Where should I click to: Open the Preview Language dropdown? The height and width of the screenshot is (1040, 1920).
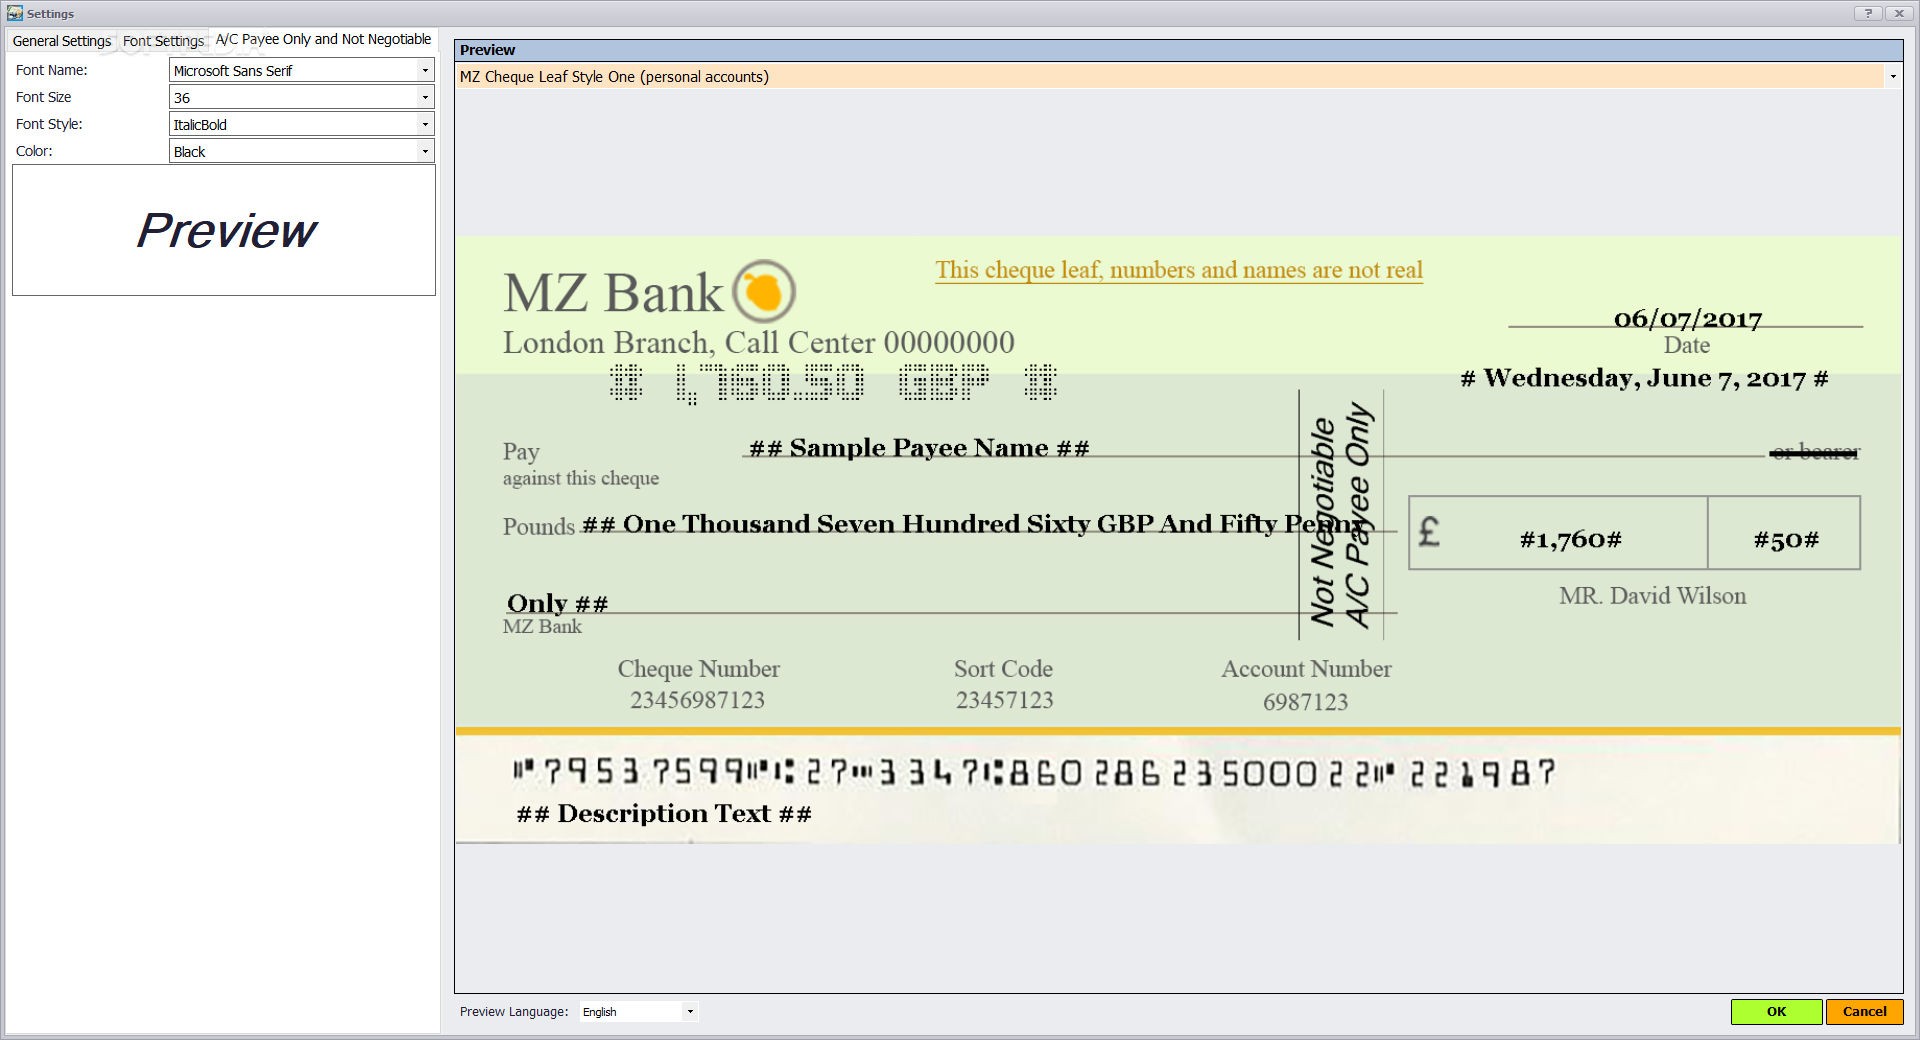tap(638, 1011)
